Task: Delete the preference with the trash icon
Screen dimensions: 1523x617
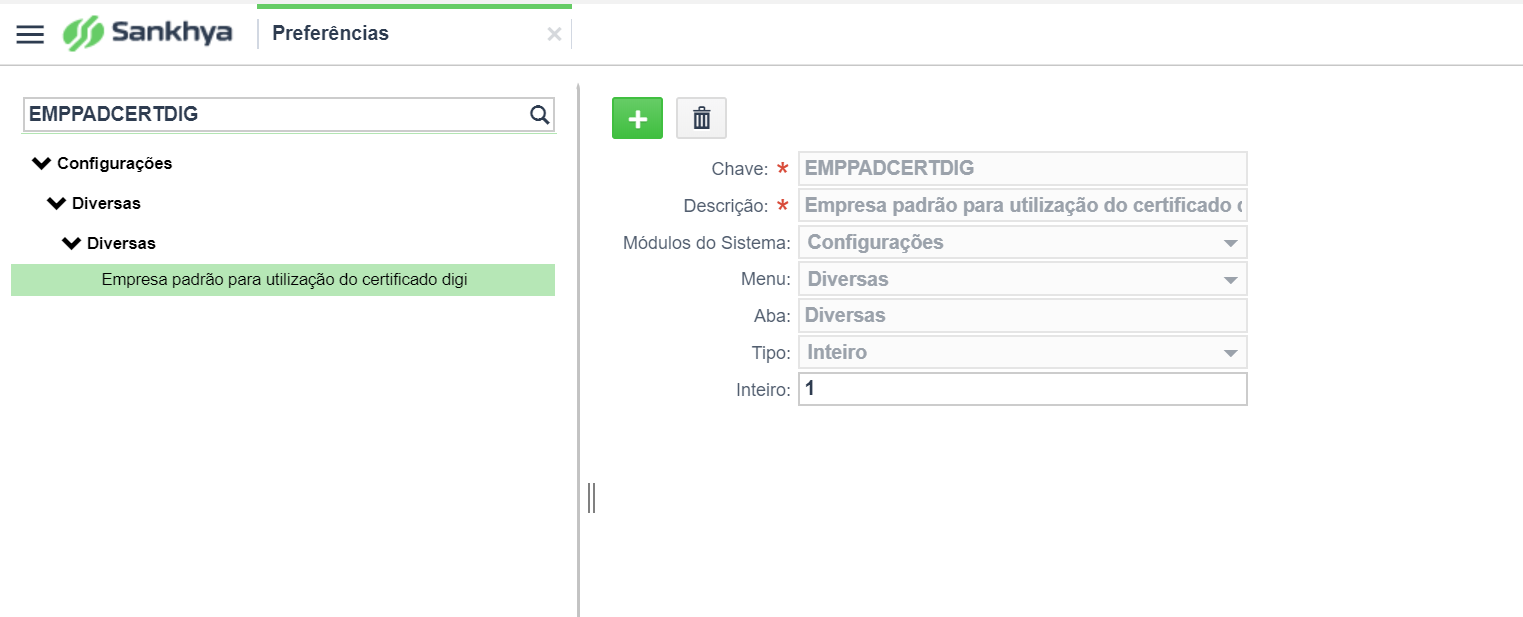Action: [702, 118]
